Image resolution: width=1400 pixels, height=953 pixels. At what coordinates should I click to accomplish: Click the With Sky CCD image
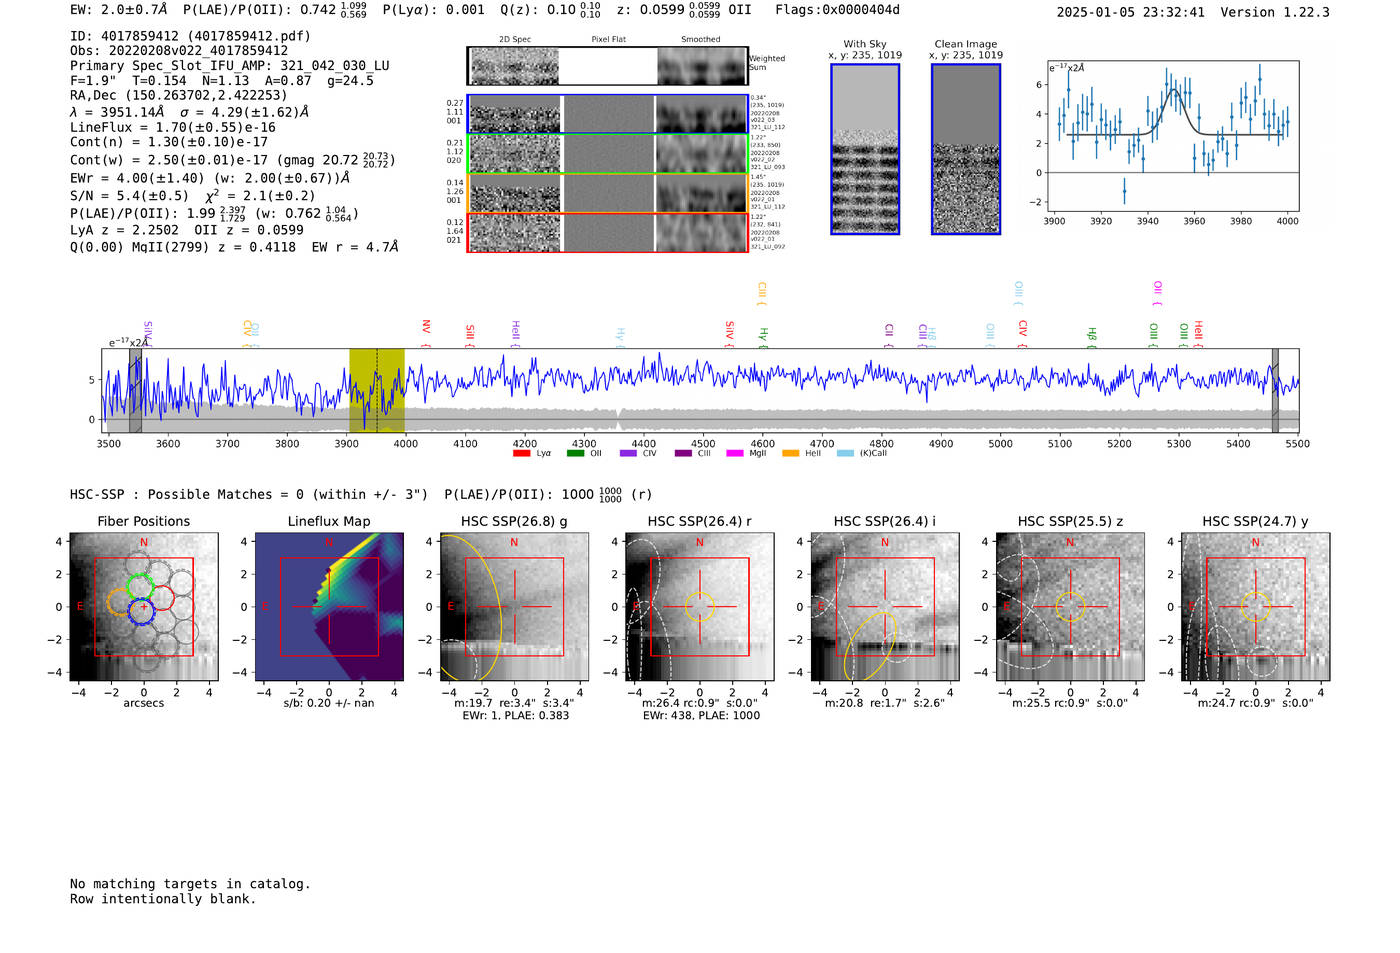coord(865,149)
